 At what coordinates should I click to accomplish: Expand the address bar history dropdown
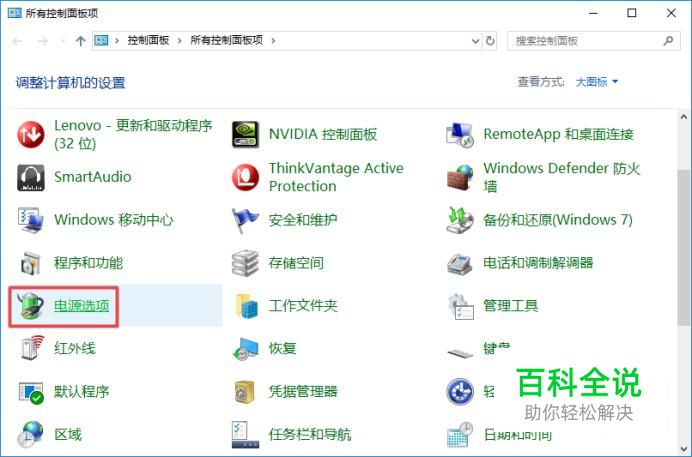475,41
